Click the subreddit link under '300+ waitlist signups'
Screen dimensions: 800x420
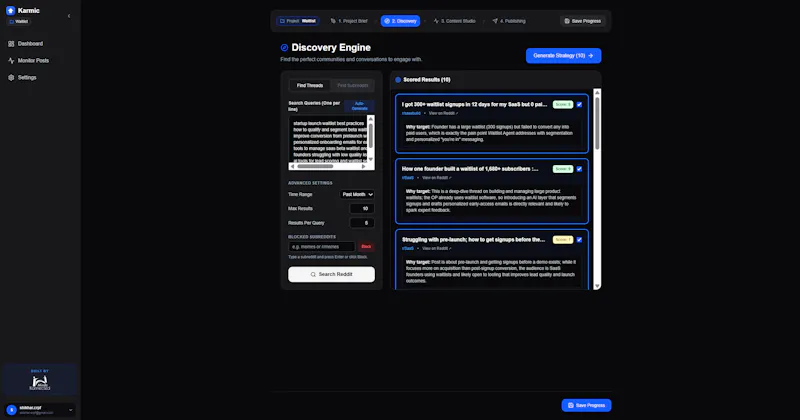pyautogui.click(x=411, y=113)
